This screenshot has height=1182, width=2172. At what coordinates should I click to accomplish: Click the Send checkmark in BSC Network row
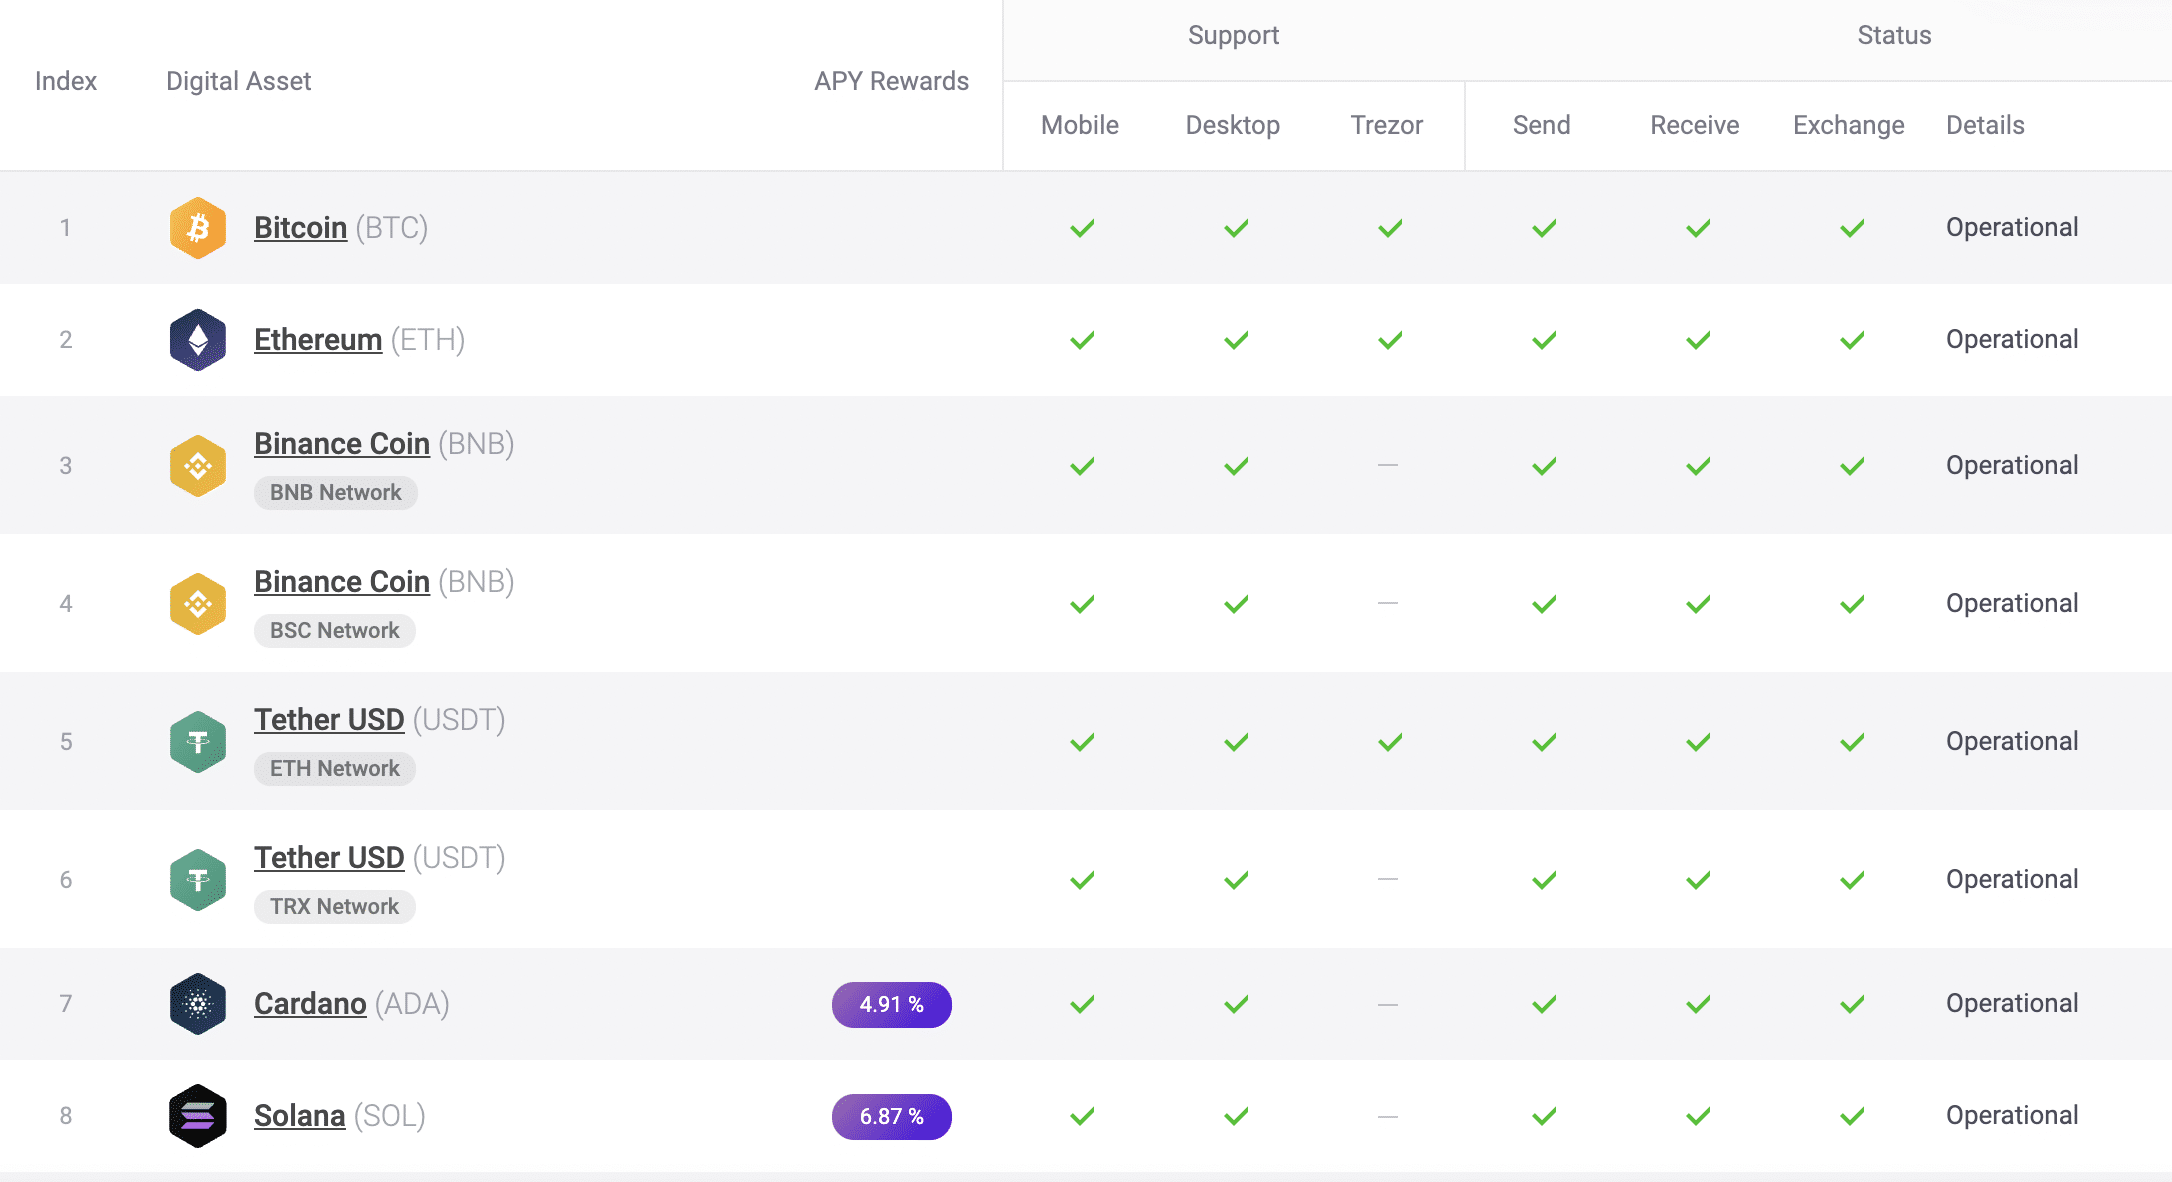1544,604
